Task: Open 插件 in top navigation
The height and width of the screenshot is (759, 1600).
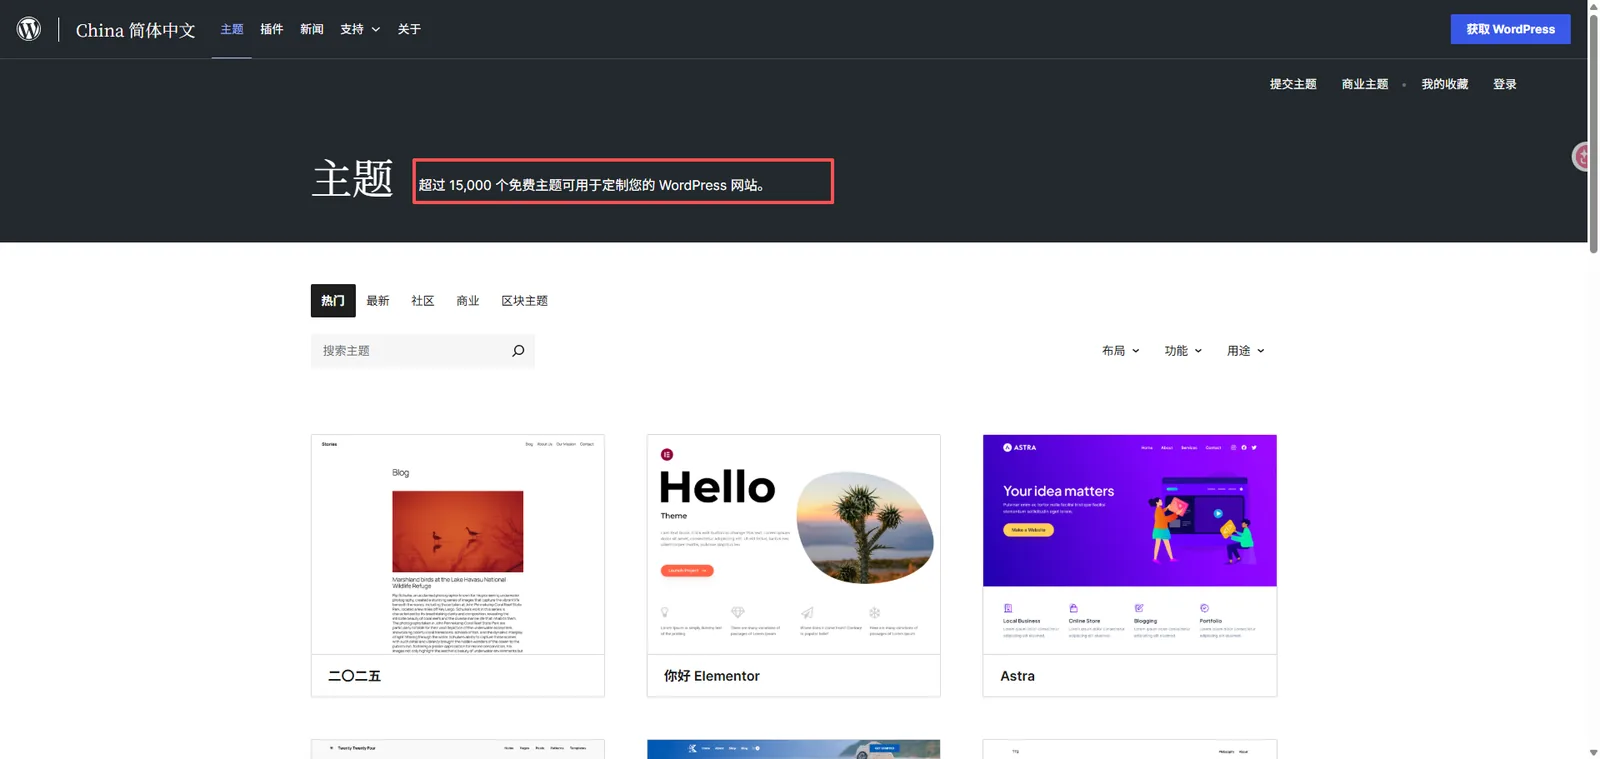Action: tap(272, 29)
